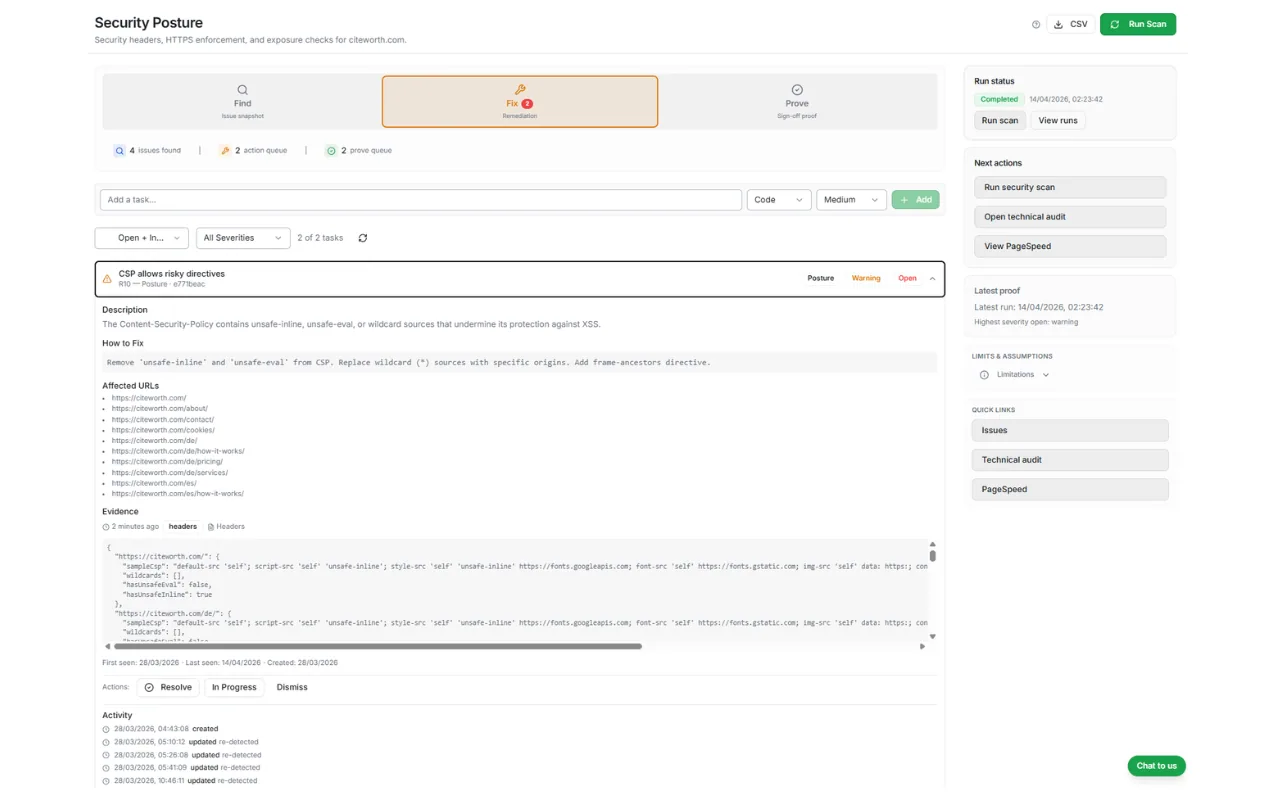This screenshot has height=800, width=1280.
Task: Click Open technical audit
Action: 1070,217
